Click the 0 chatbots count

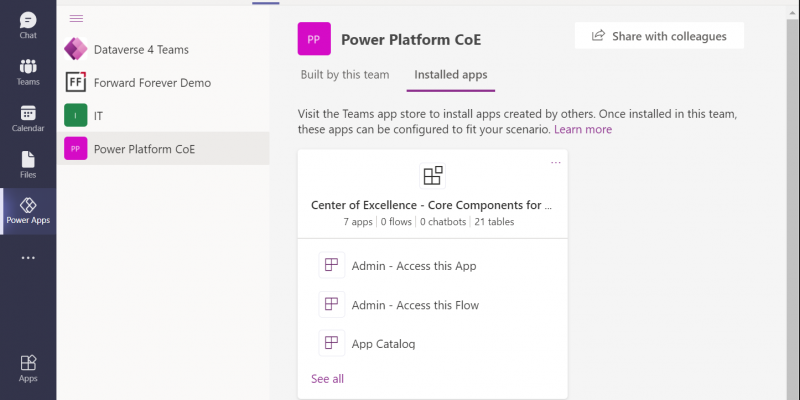coord(443,222)
